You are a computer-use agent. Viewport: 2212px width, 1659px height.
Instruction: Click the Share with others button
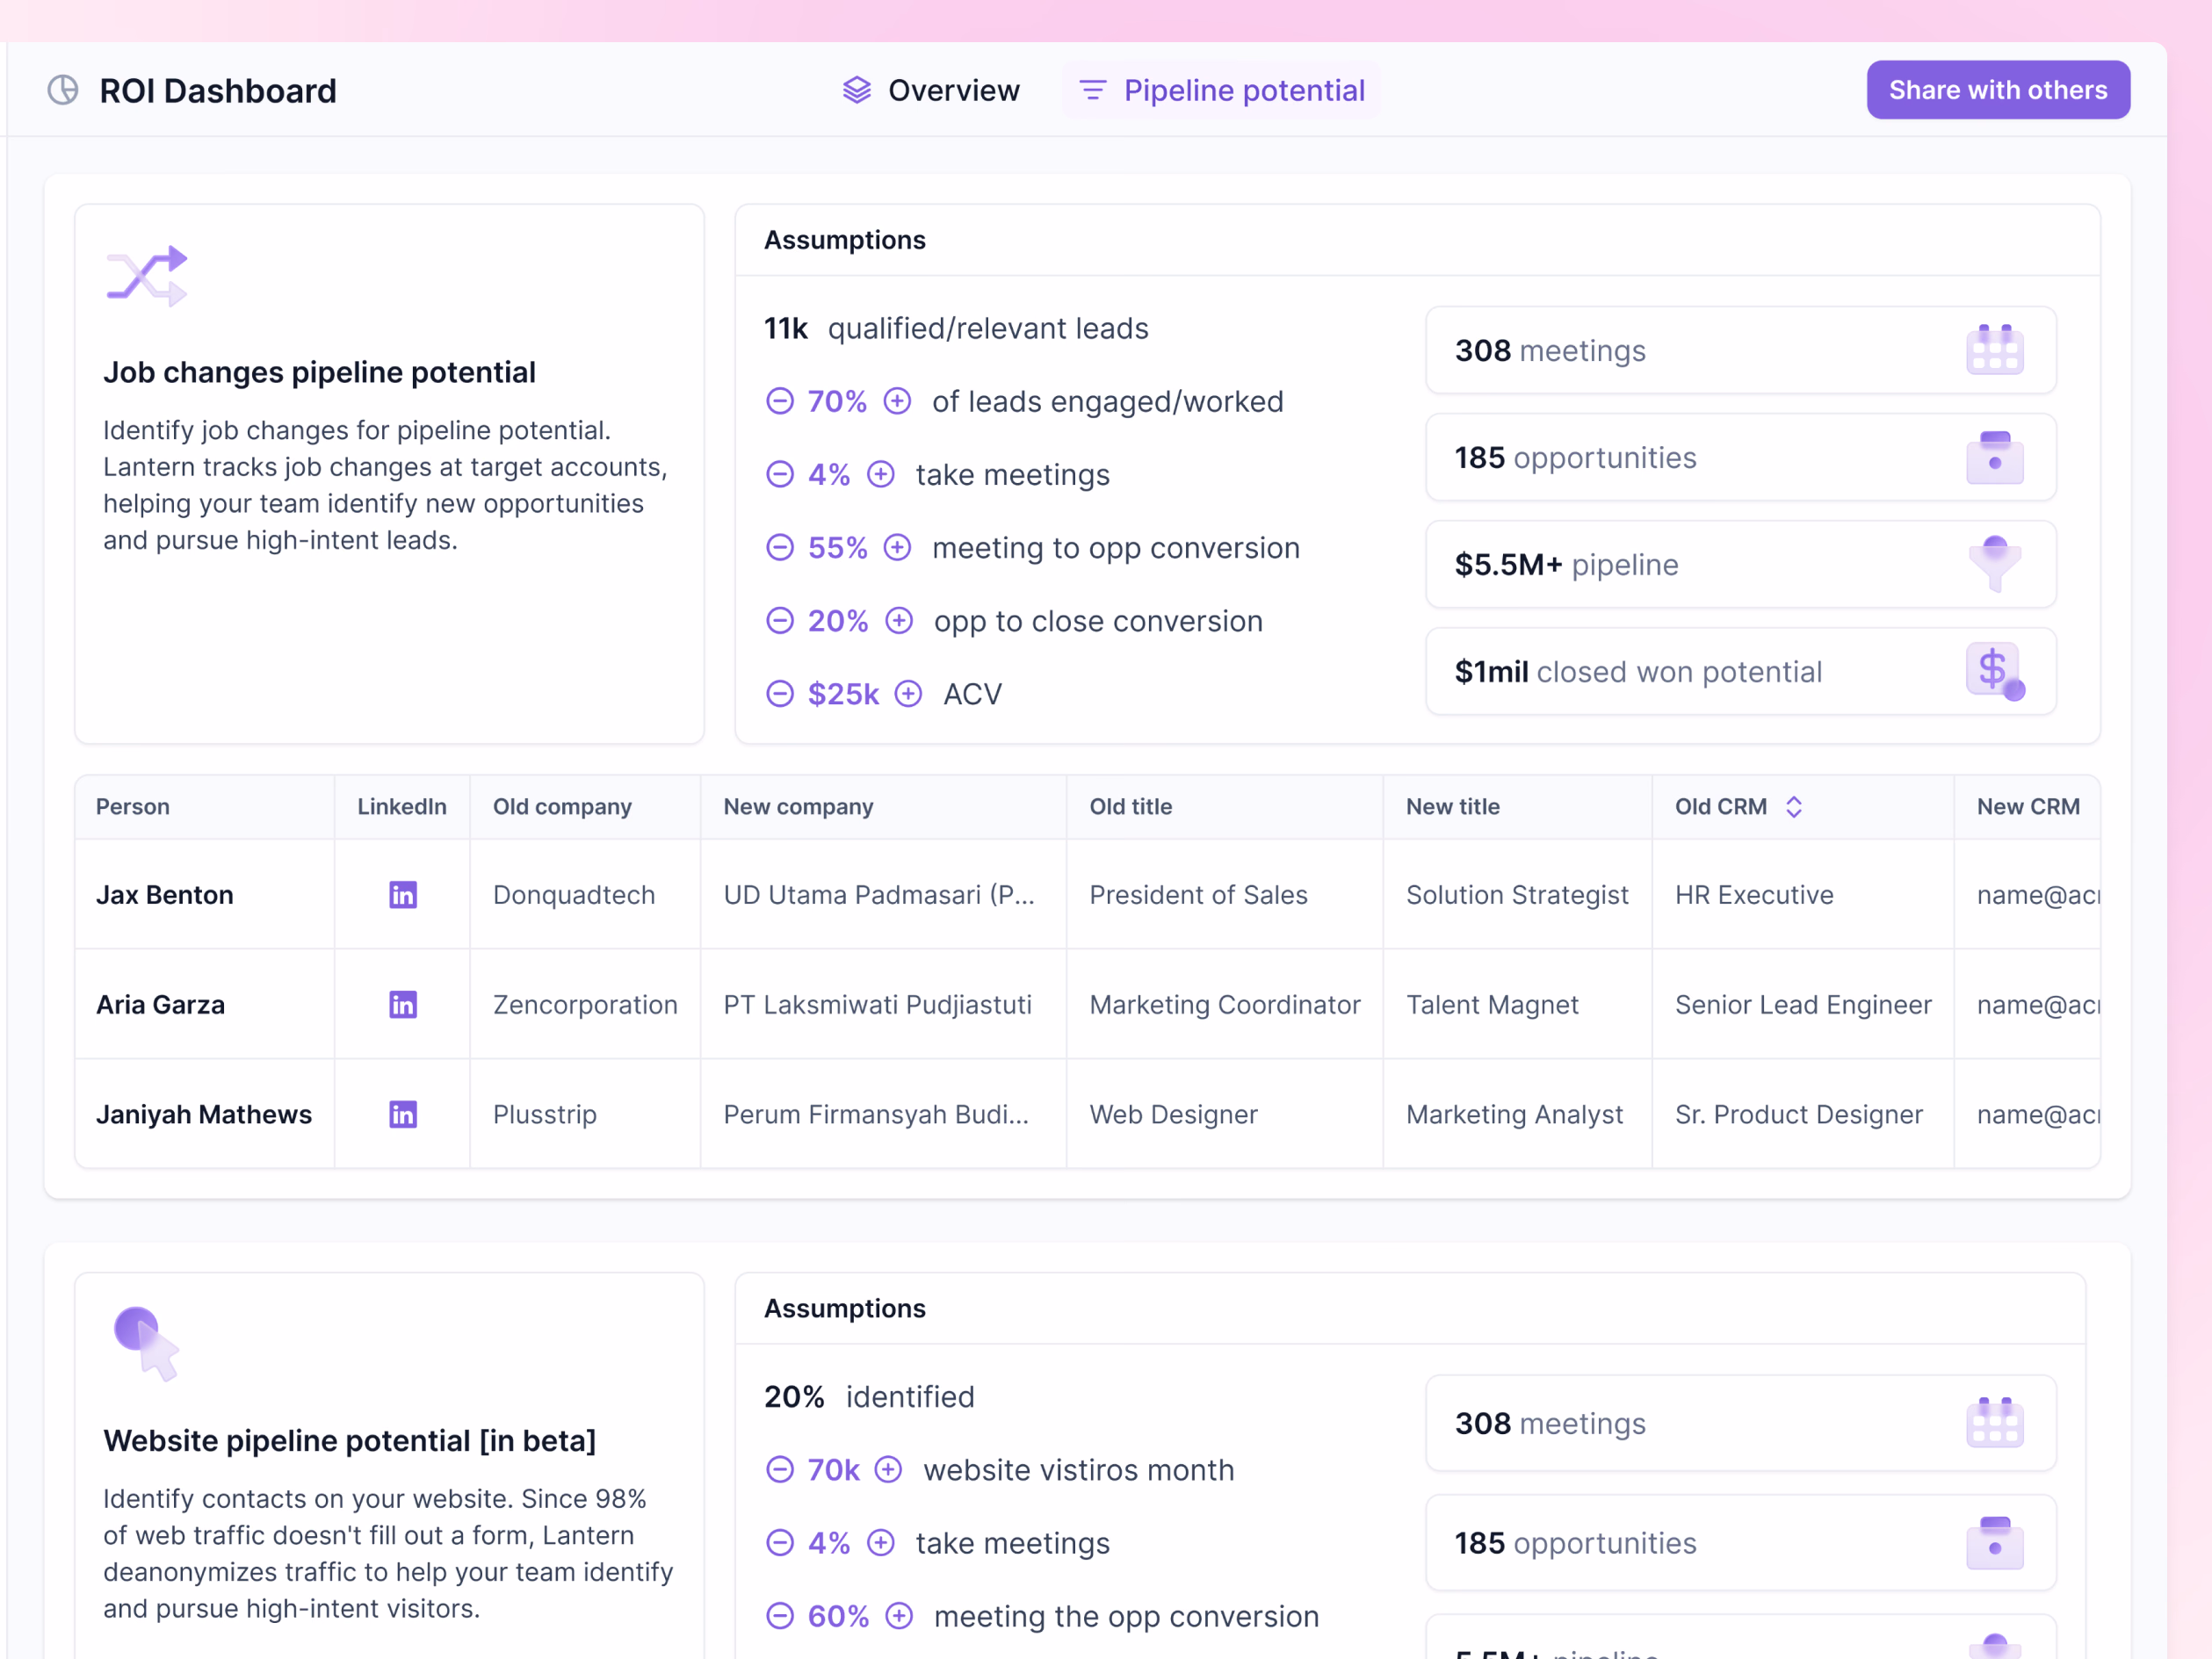tap(1998, 90)
